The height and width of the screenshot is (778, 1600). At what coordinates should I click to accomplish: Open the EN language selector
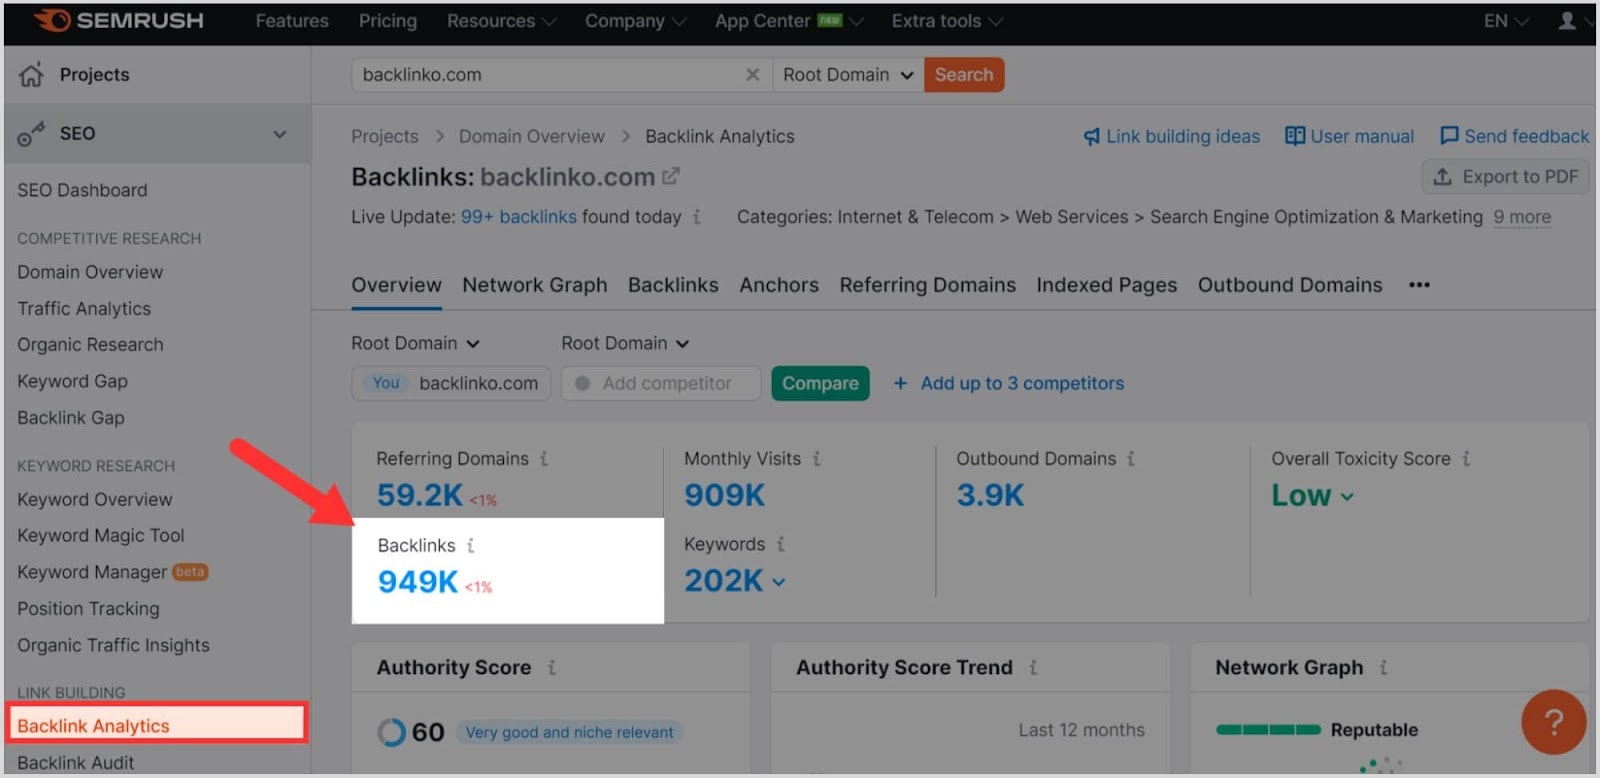1505,21
